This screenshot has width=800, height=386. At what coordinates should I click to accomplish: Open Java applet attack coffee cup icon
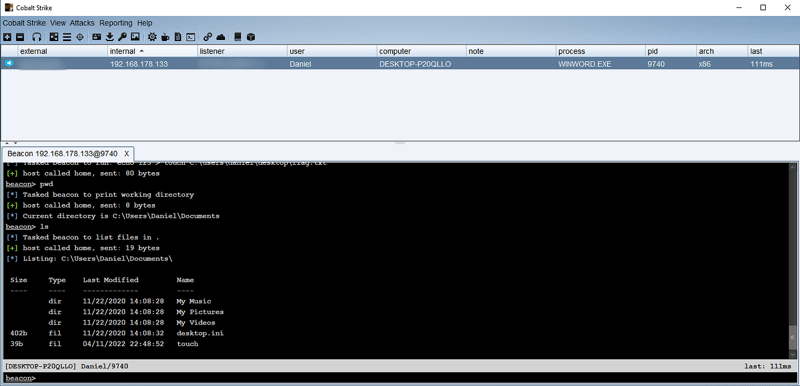[165, 37]
